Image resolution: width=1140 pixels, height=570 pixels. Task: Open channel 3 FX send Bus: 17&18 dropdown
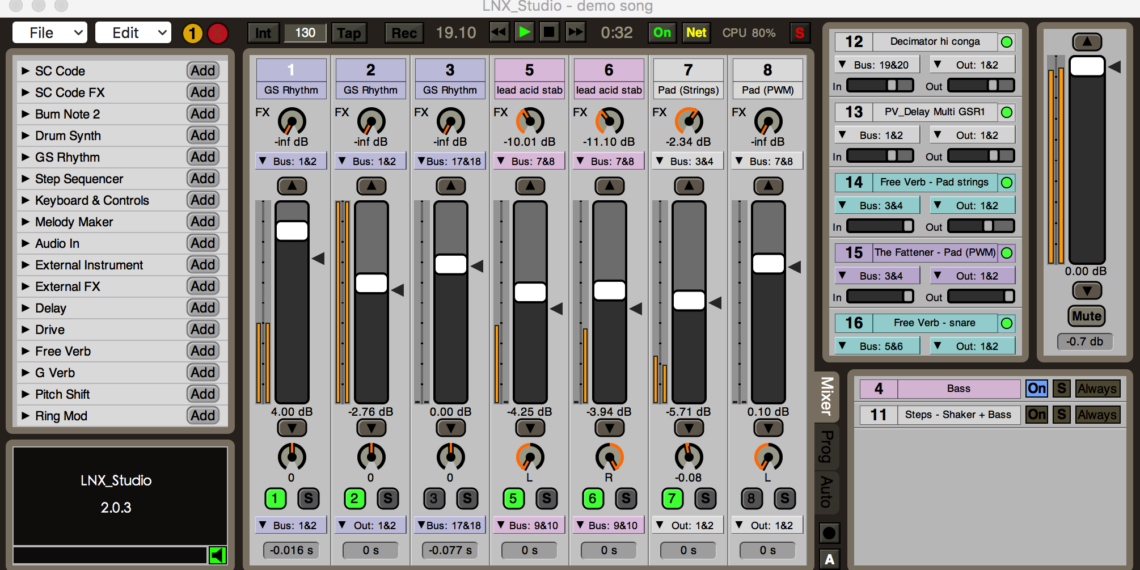450,161
